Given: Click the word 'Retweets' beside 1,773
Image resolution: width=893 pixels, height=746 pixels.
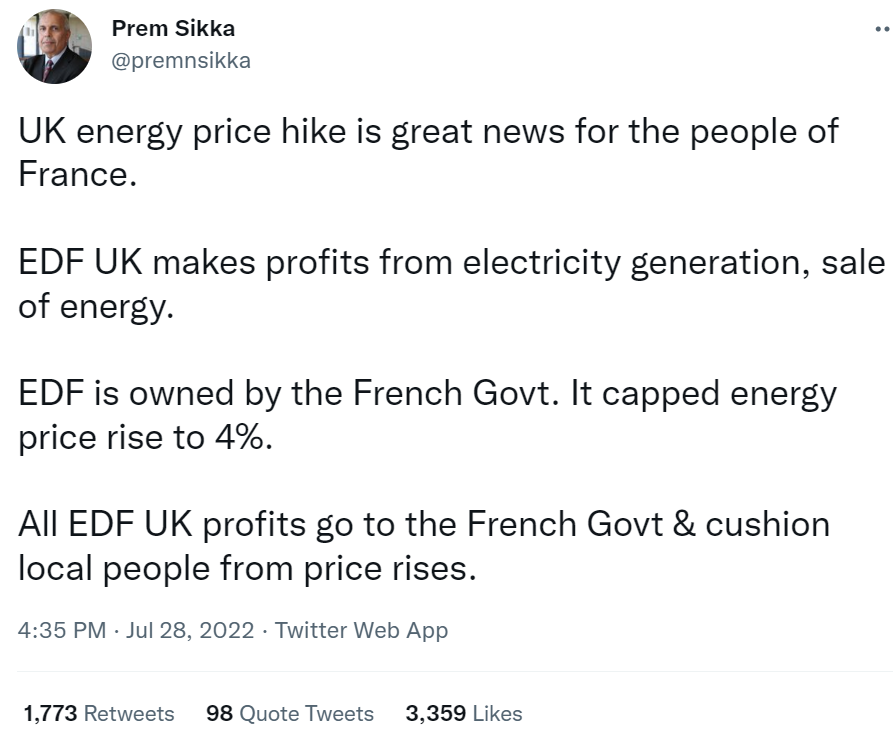Looking at the screenshot, I should [x=129, y=714].
